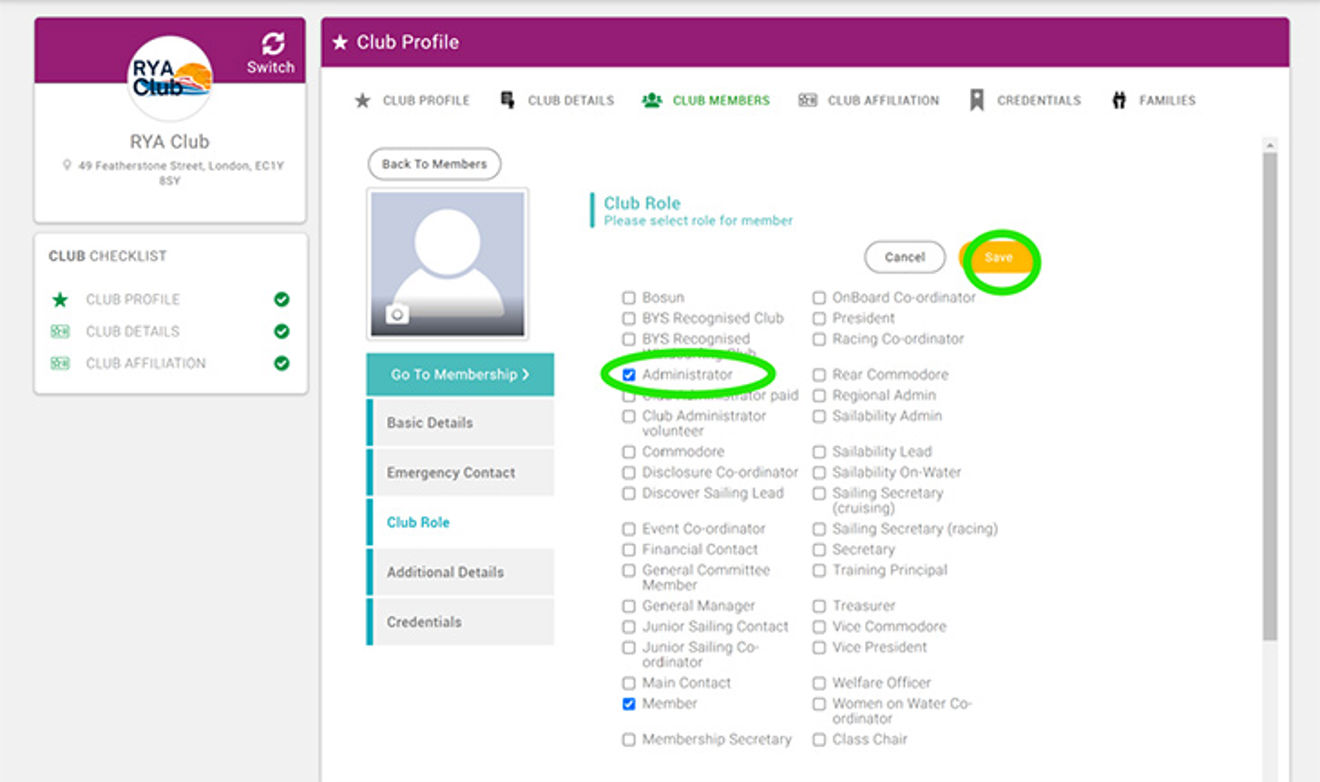Click the vertical scrollbar on the right
Image resolution: width=1320 pixels, height=782 pixels.
click(x=1270, y=400)
